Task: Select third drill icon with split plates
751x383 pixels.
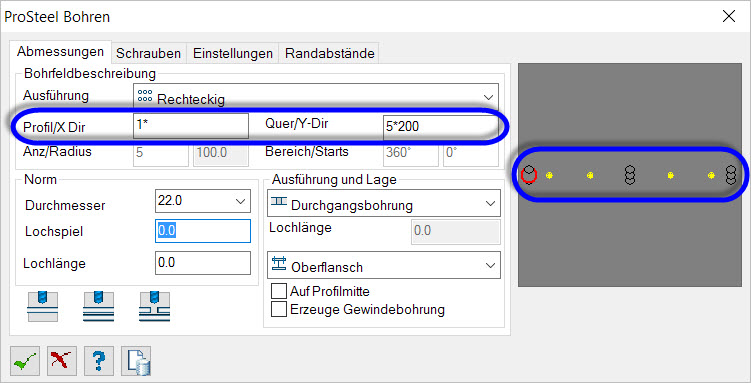Action: [x=154, y=306]
